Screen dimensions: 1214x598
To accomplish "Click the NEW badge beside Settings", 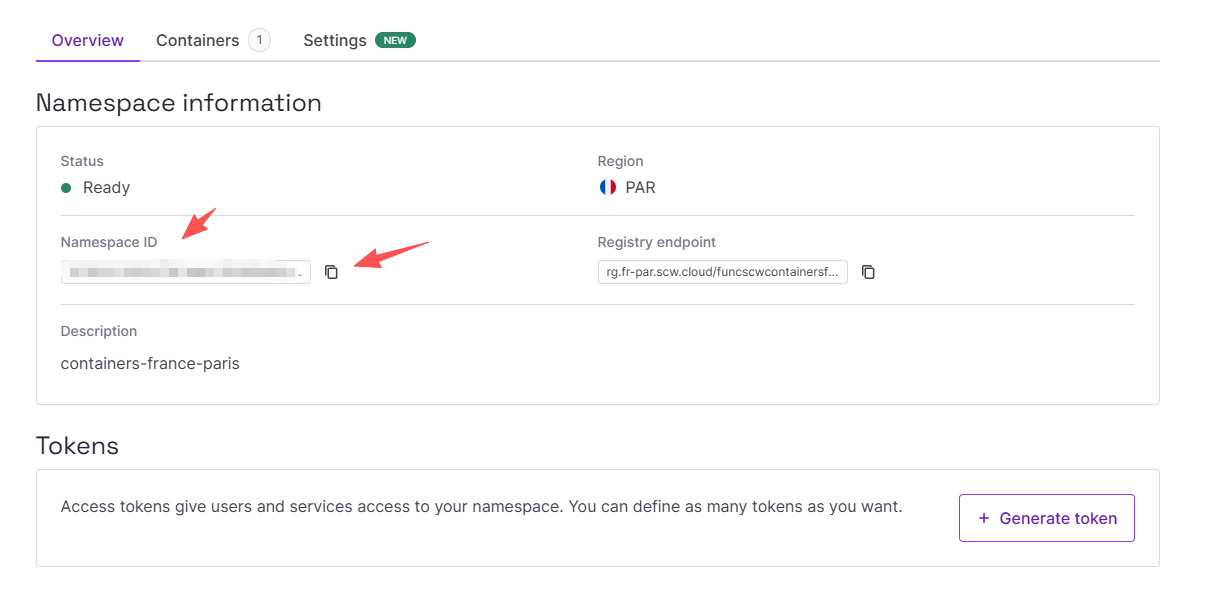I will point(395,41).
